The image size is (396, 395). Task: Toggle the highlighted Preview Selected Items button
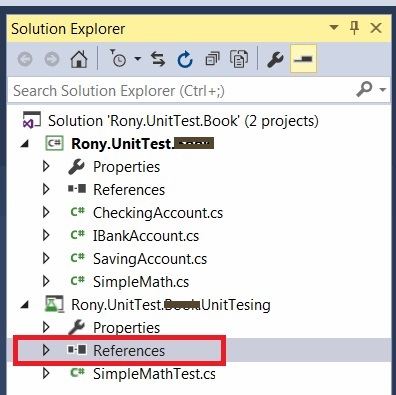303,59
